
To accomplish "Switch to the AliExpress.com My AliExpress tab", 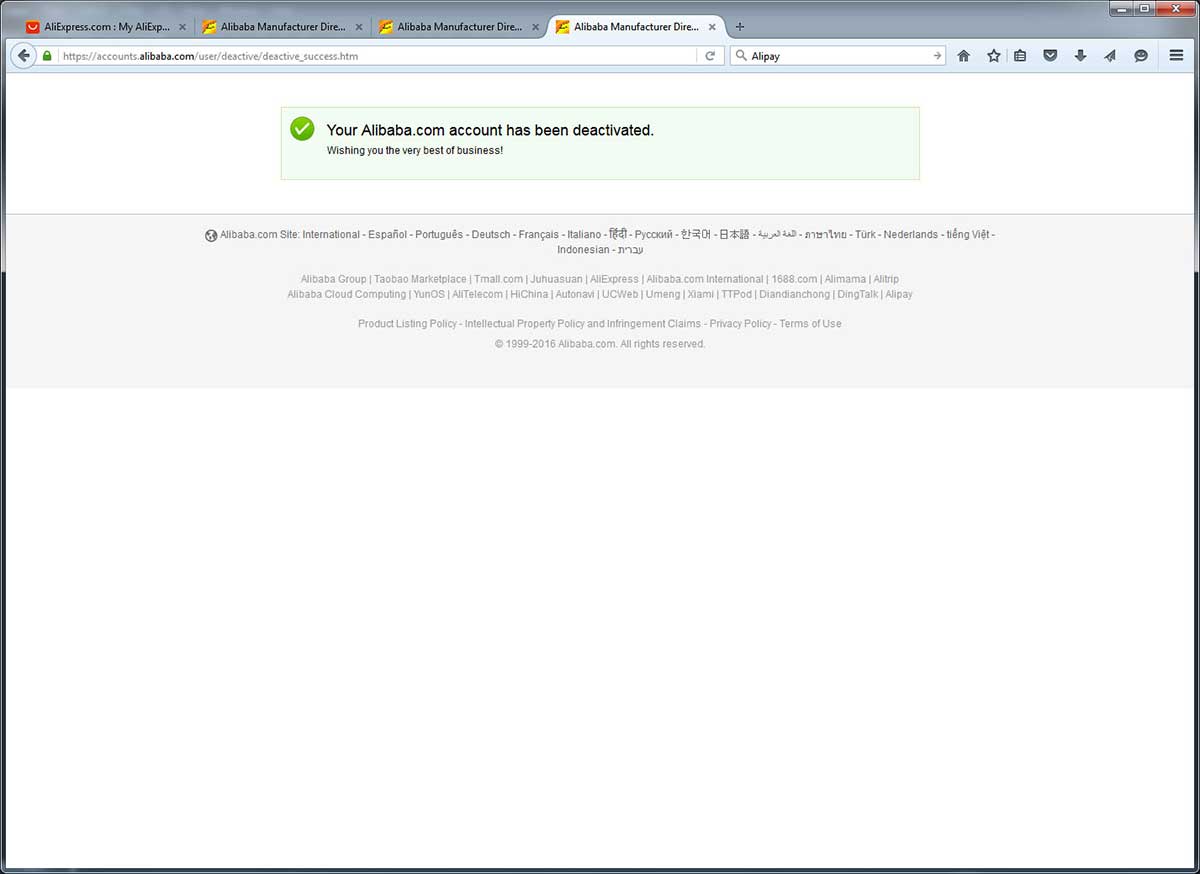I will (x=106, y=27).
